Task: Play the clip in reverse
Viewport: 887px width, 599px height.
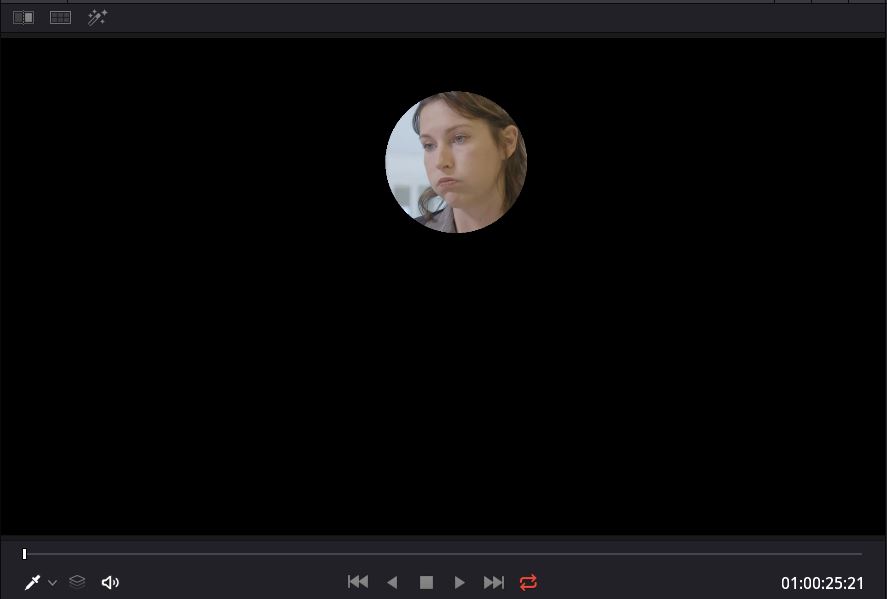Action: [392, 582]
